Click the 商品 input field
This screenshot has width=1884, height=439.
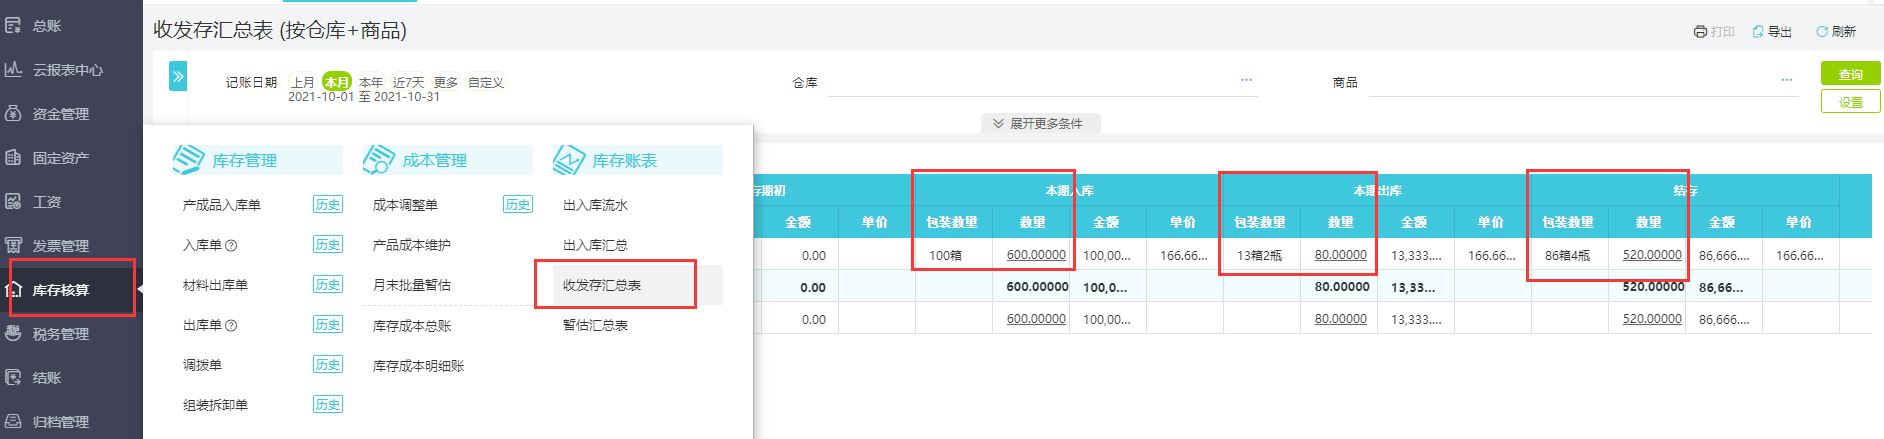pyautogui.click(x=1583, y=82)
